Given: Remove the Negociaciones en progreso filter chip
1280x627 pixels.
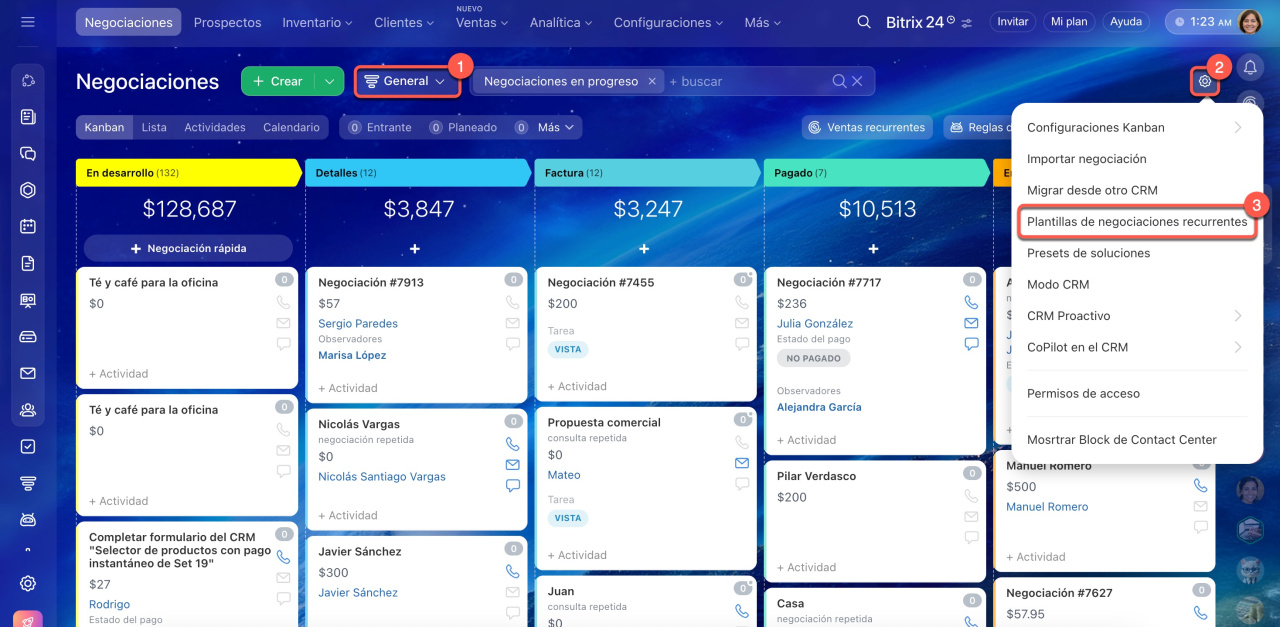Looking at the screenshot, I should [x=652, y=81].
